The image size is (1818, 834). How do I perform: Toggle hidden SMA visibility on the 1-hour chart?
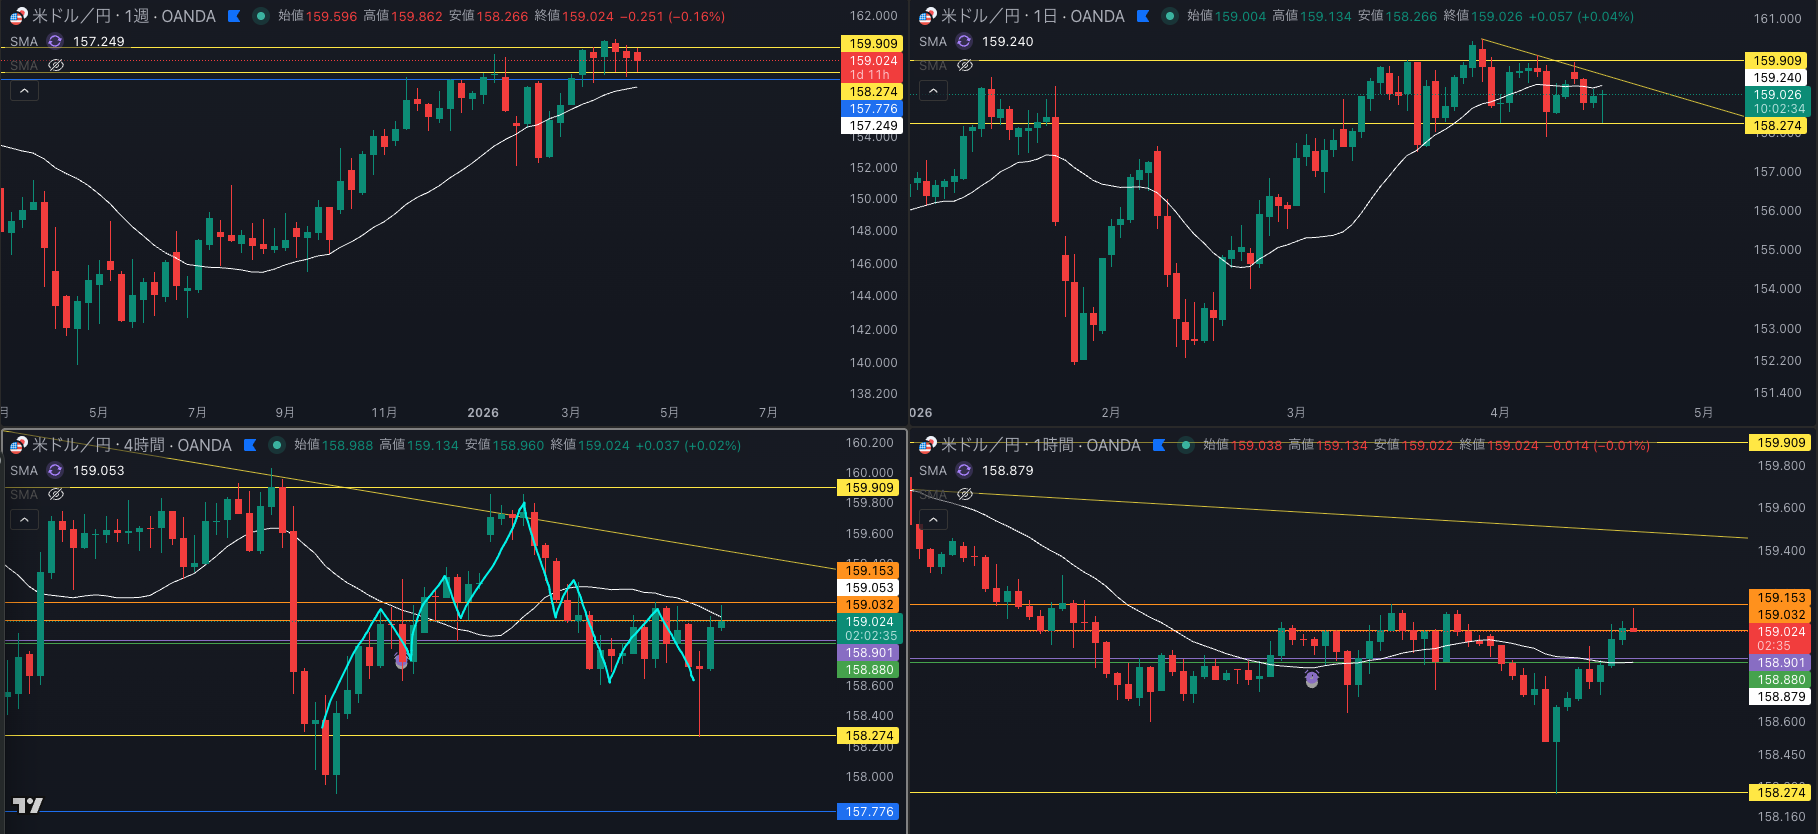(965, 494)
